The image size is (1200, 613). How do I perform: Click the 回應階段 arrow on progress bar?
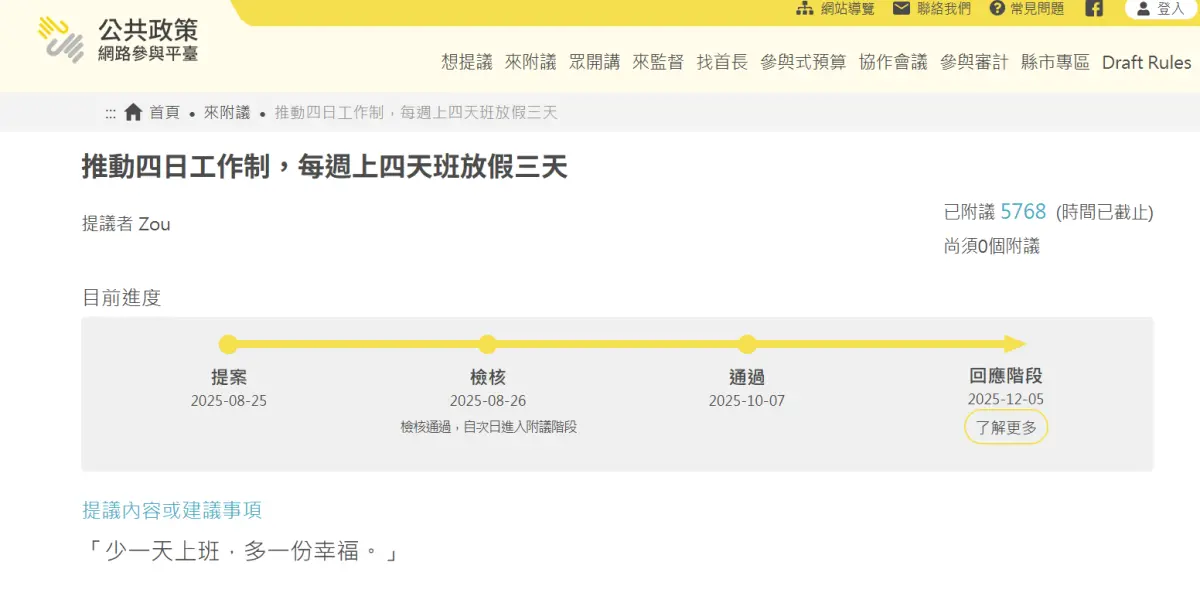(x=1014, y=345)
